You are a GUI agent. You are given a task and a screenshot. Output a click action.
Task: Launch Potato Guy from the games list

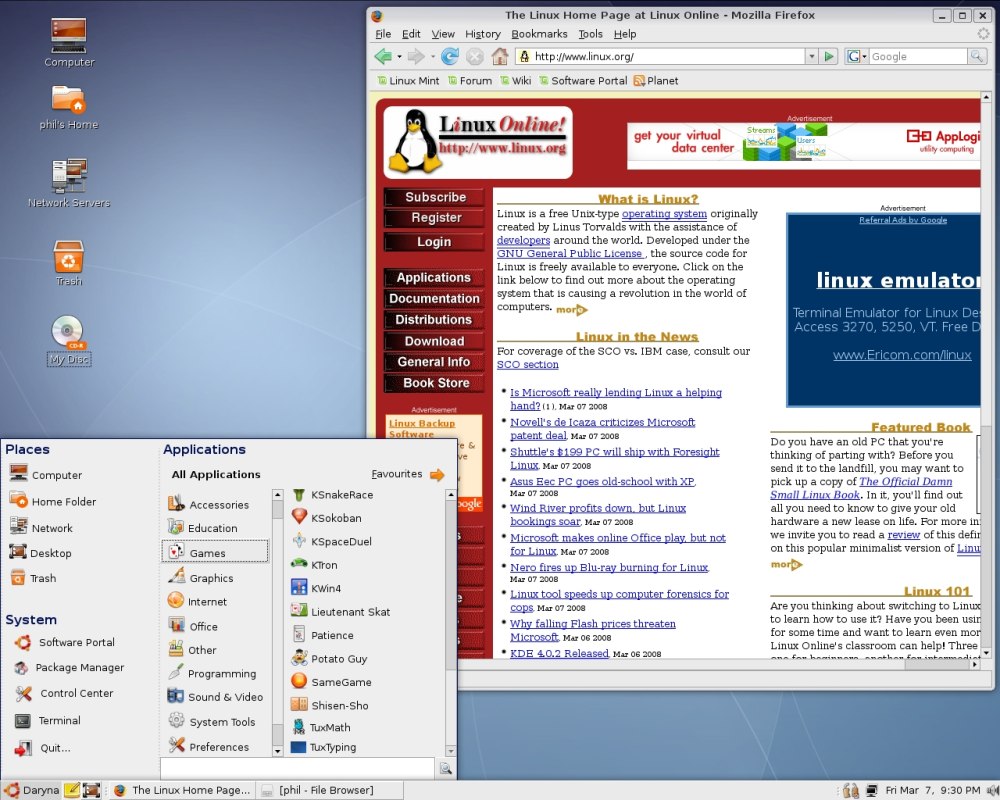click(x=338, y=659)
